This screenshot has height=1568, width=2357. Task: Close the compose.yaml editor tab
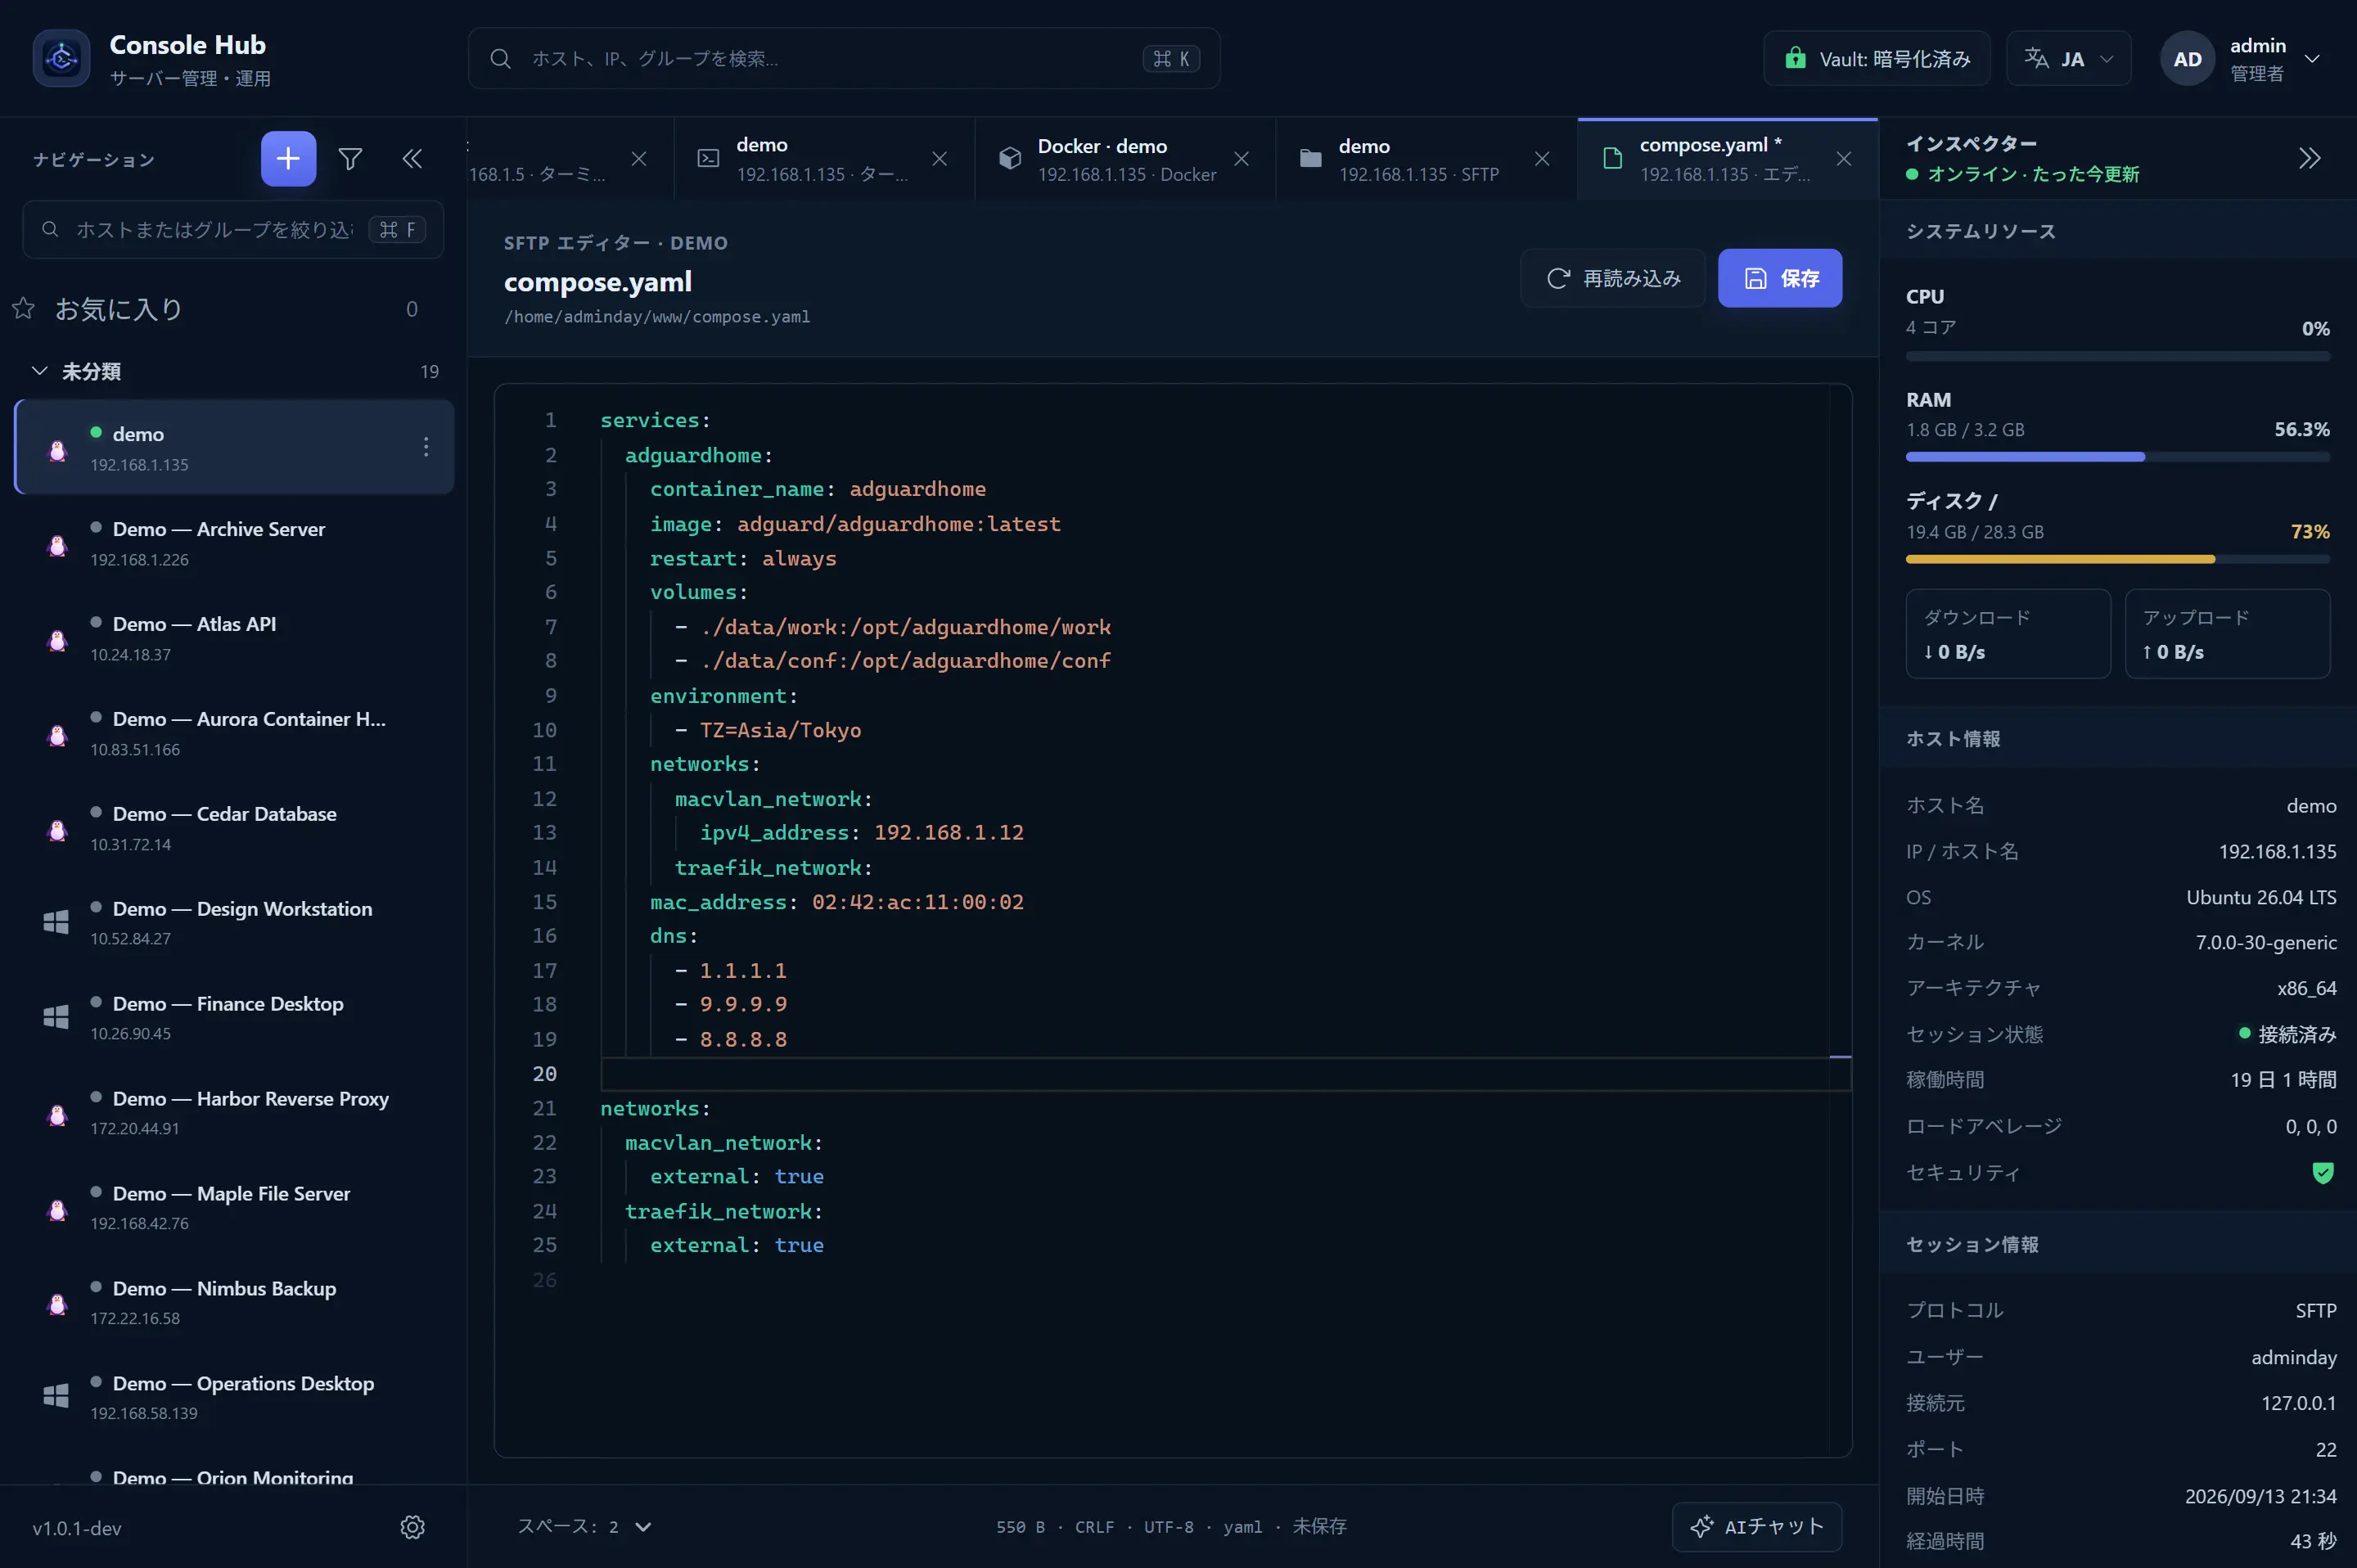pyautogui.click(x=1844, y=159)
